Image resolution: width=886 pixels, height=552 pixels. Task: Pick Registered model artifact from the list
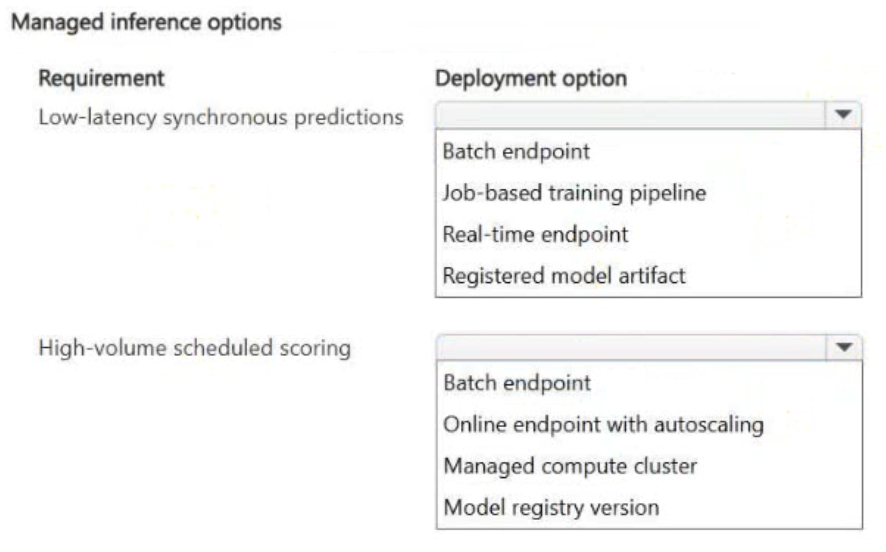(564, 276)
